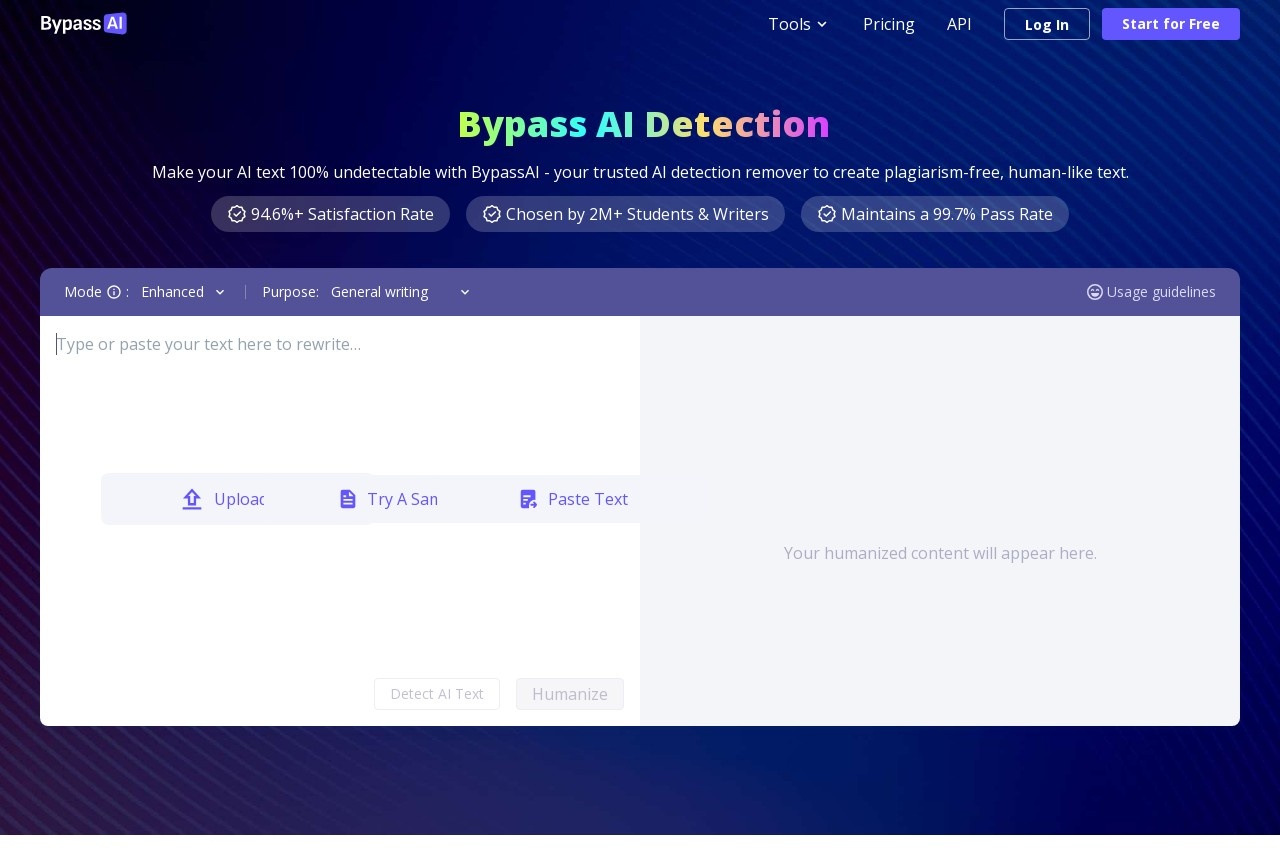This screenshot has height=853, width=1280.
Task: Click the Try A Sample label text
Action: click(402, 499)
